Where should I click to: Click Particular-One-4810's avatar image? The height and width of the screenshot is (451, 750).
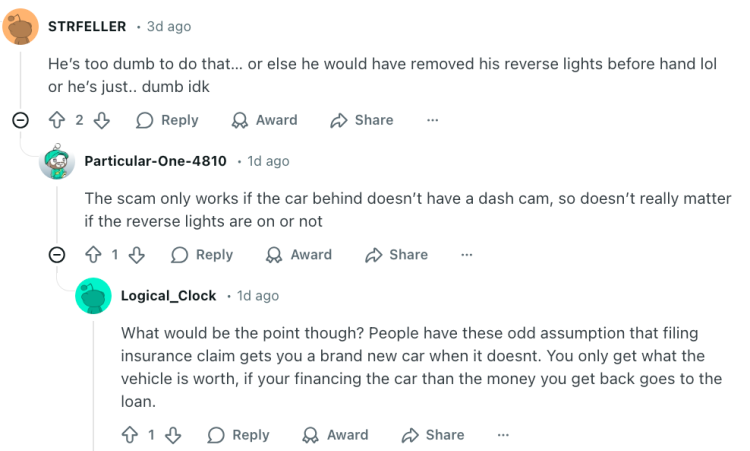tap(57, 161)
